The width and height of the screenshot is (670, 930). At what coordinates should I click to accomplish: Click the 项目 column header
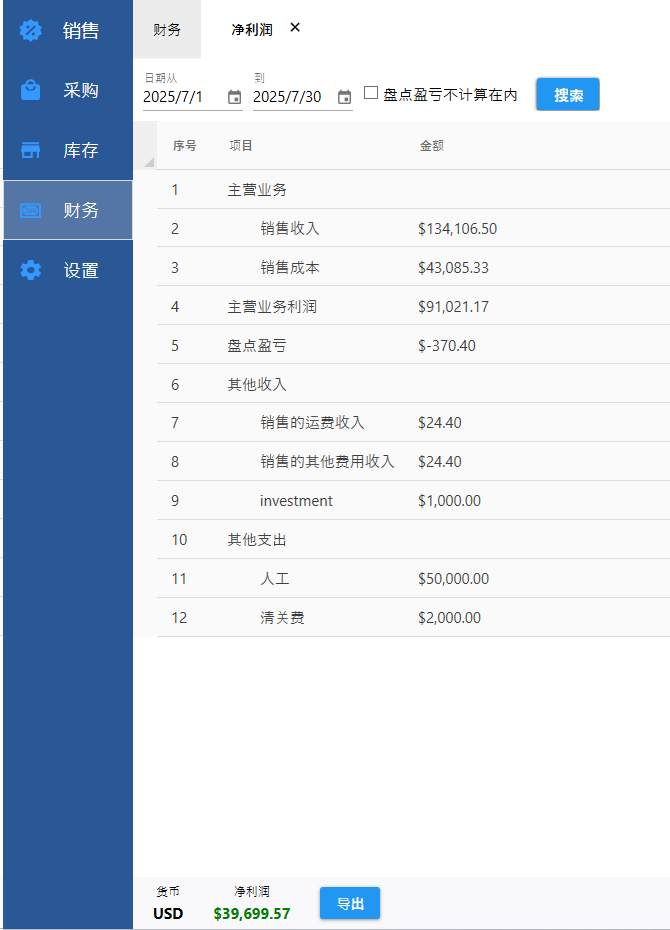pyautogui.click(x=241, y=146)
